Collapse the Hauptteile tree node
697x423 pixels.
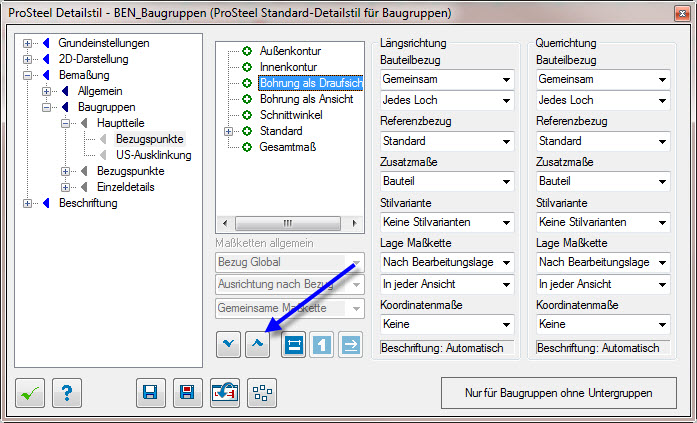tap(66, 124)
